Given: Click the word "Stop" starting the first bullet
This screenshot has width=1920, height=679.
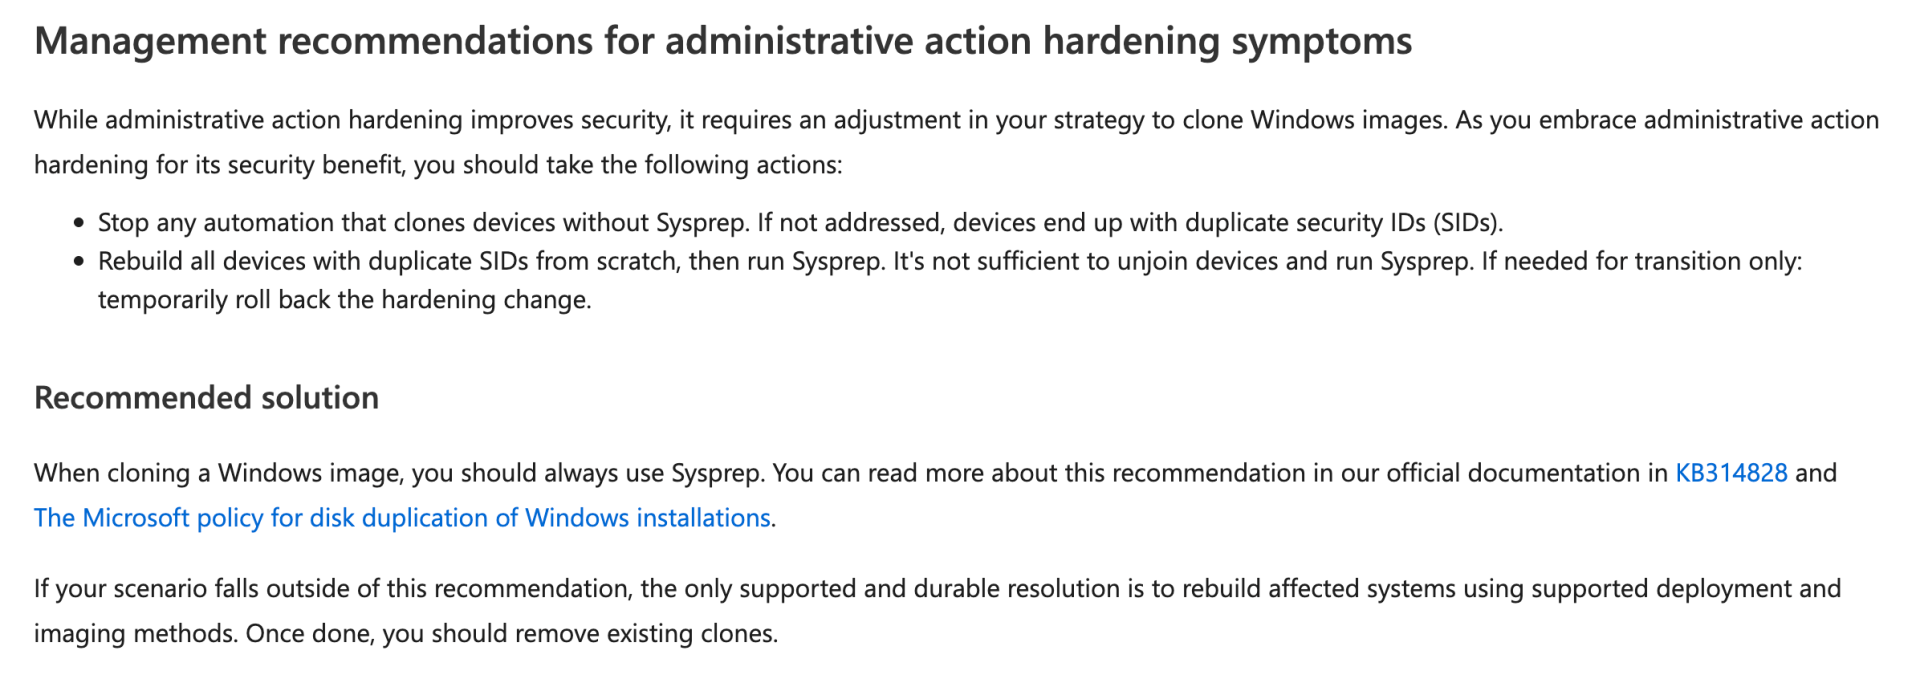Looking at the screenshot, I should click(x=120, y=223).
